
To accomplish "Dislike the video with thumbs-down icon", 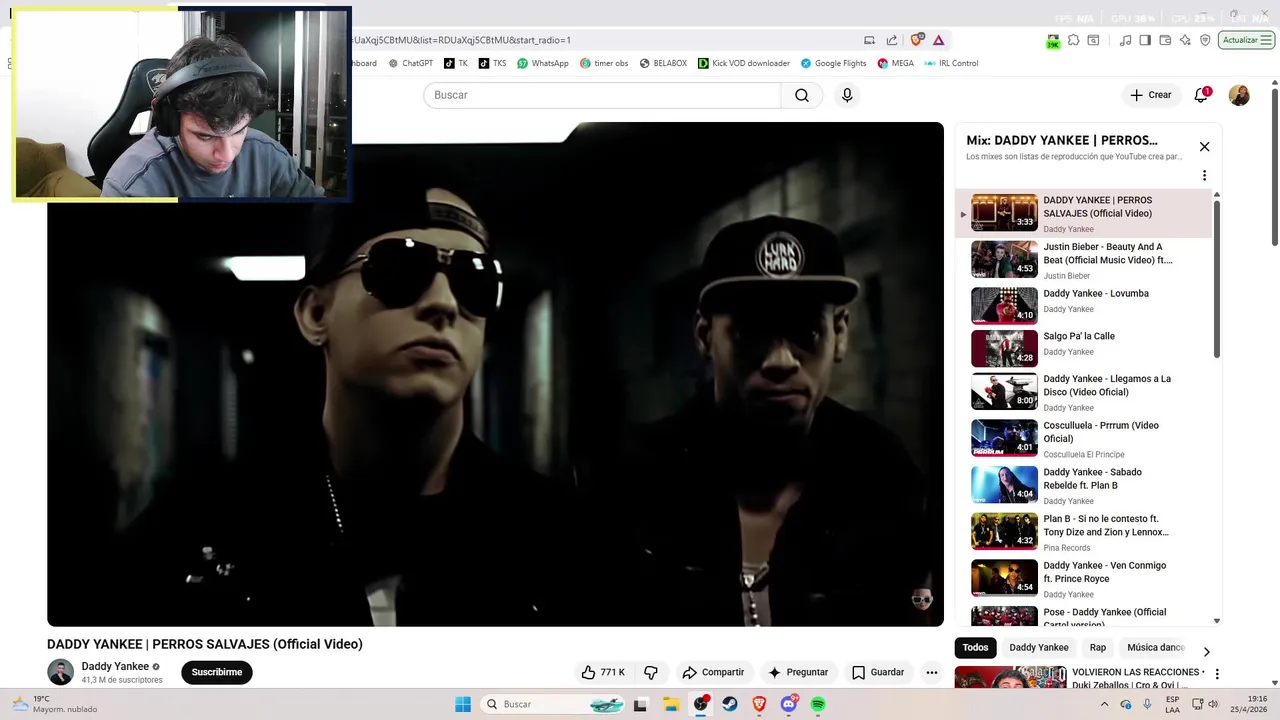I will (x=651, y=672).
